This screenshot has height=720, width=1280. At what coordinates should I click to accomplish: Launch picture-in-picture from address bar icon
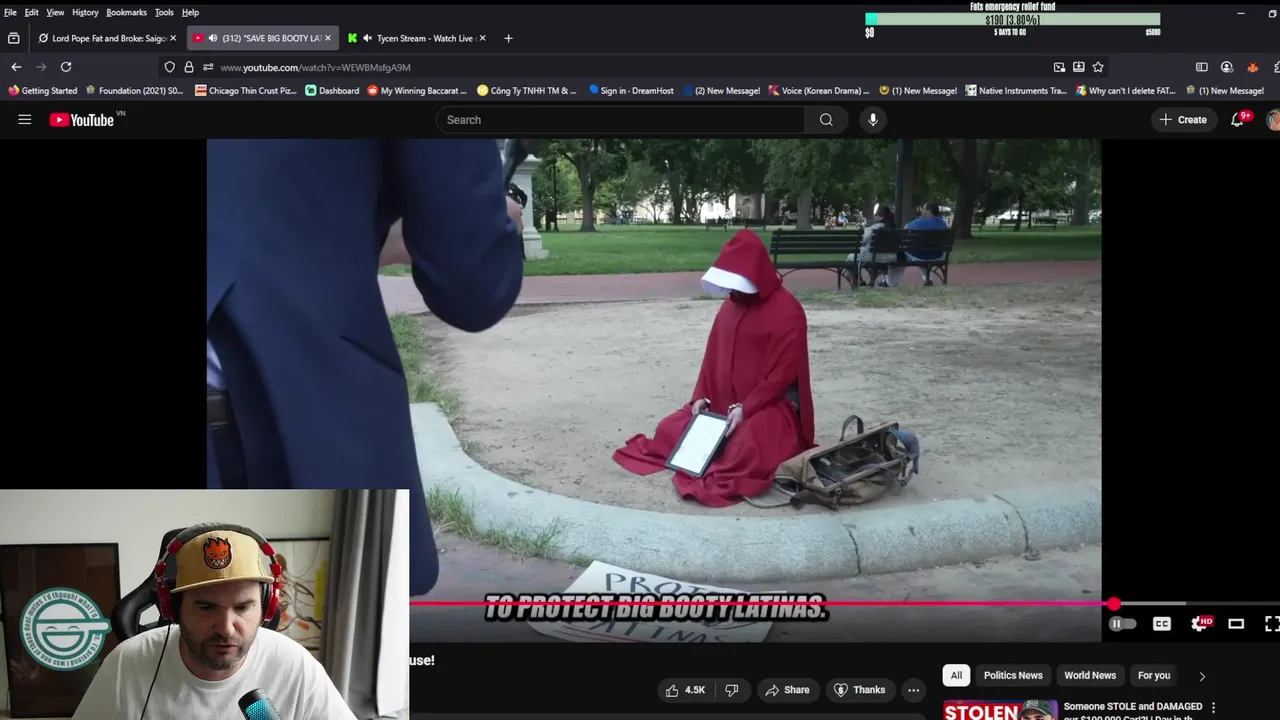[x=1059, y=67]
